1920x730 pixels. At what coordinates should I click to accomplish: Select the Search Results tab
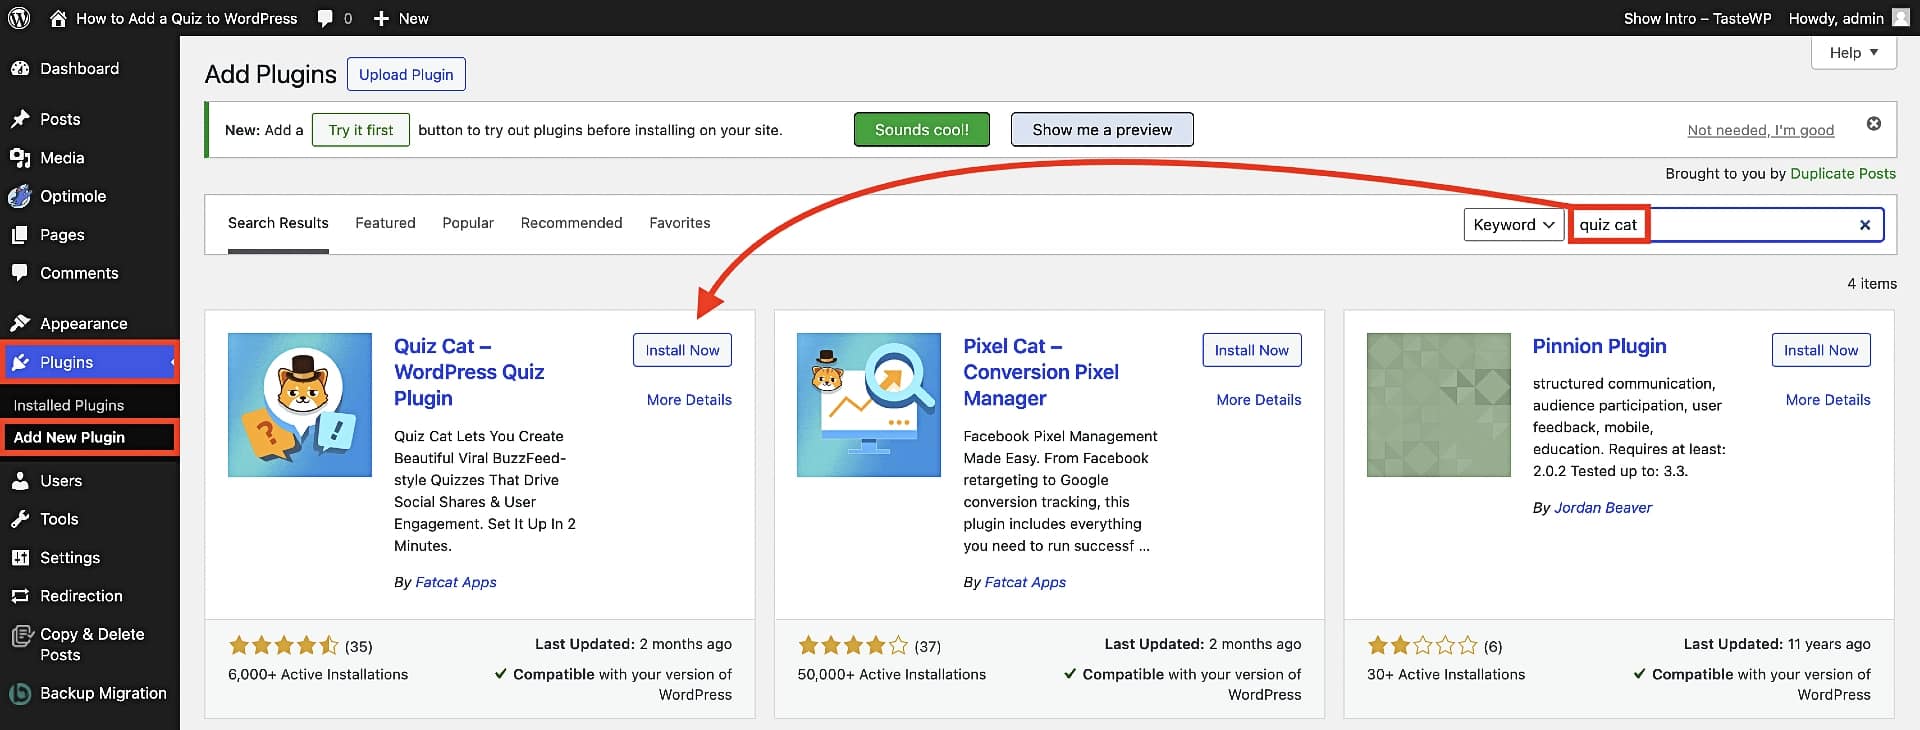click(x=278, y=223)
